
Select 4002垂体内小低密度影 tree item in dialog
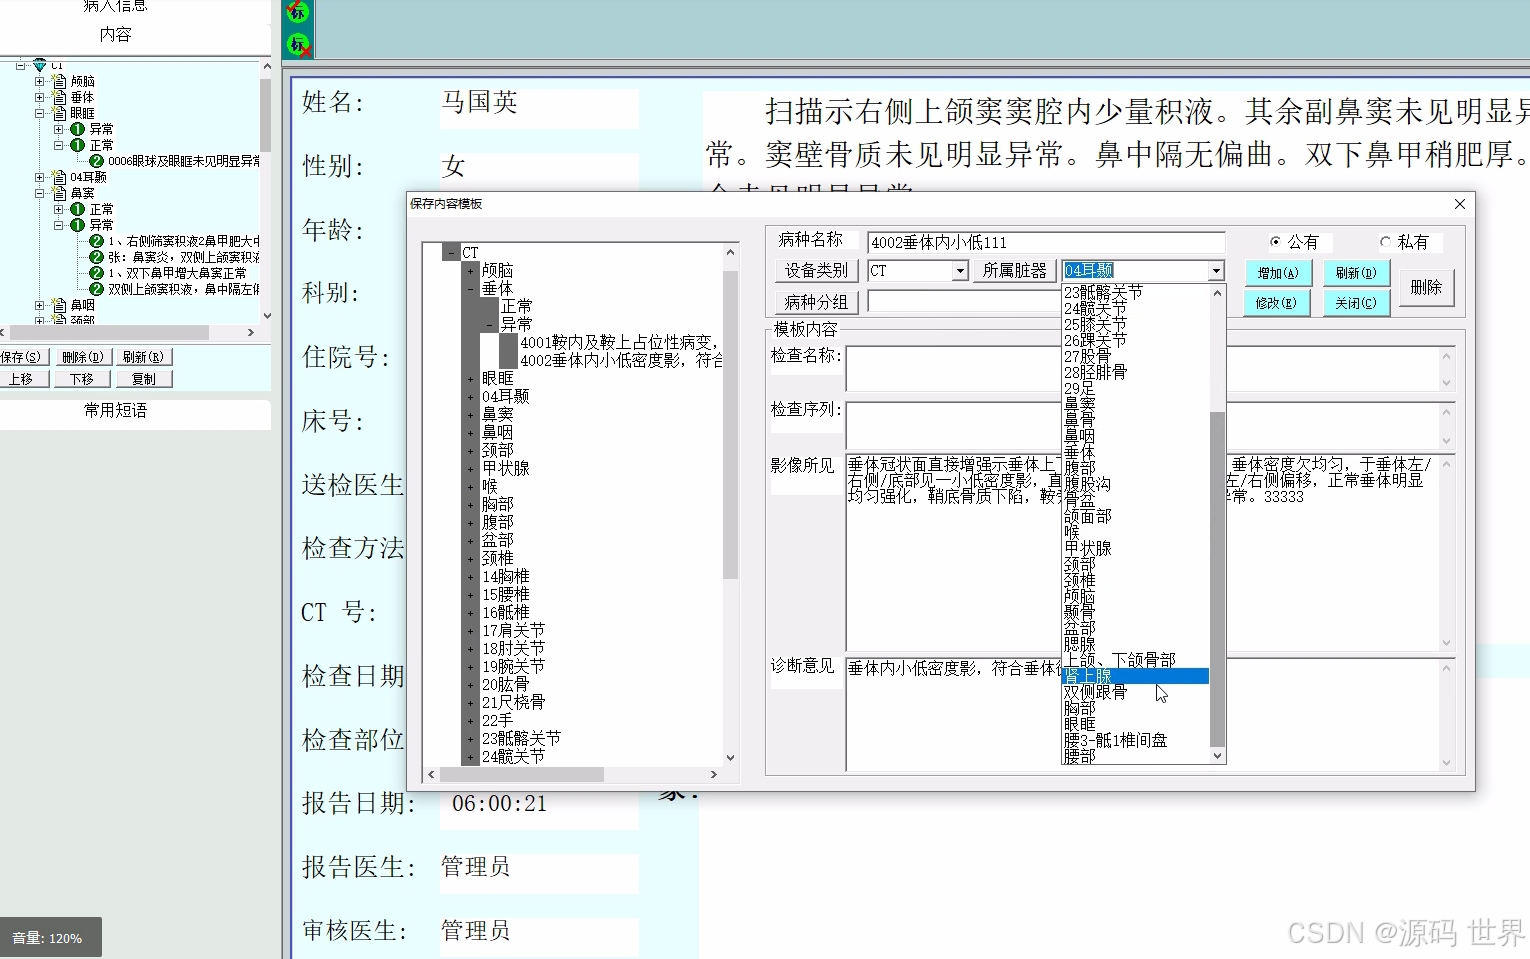[621, 360]
